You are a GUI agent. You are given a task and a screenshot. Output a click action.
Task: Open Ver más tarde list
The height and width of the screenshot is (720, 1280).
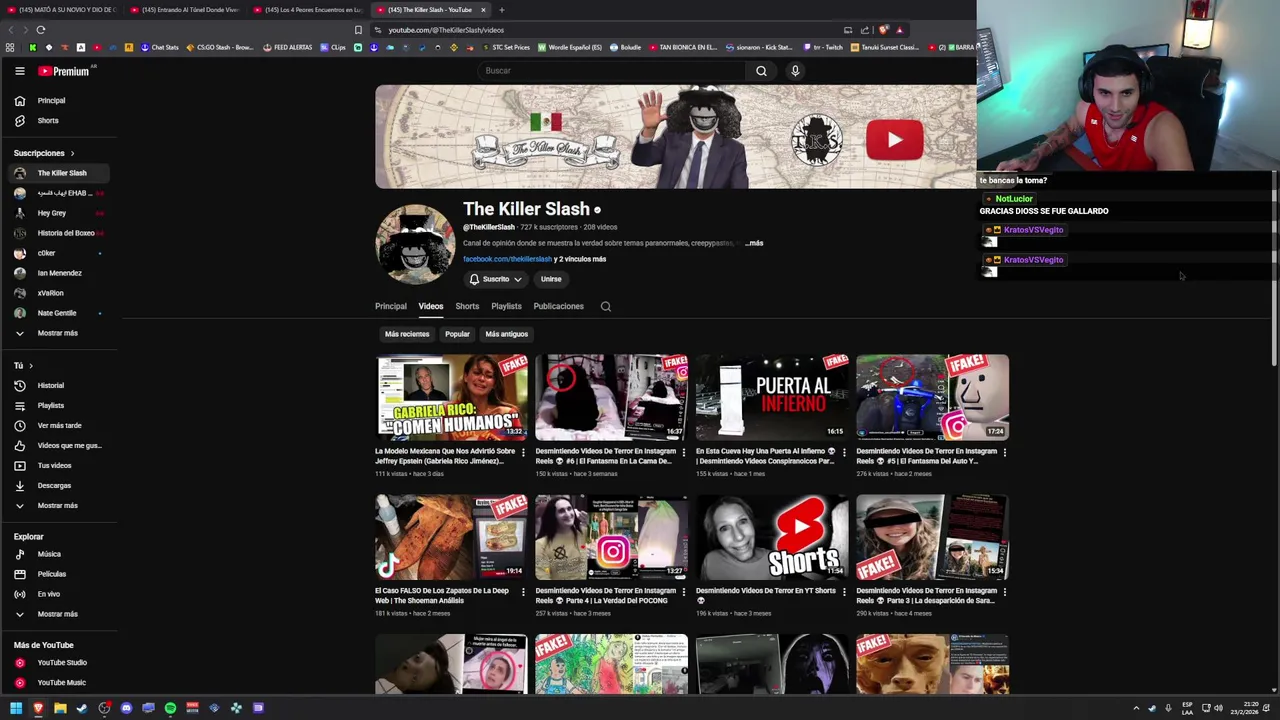click(x=60, y=425)
